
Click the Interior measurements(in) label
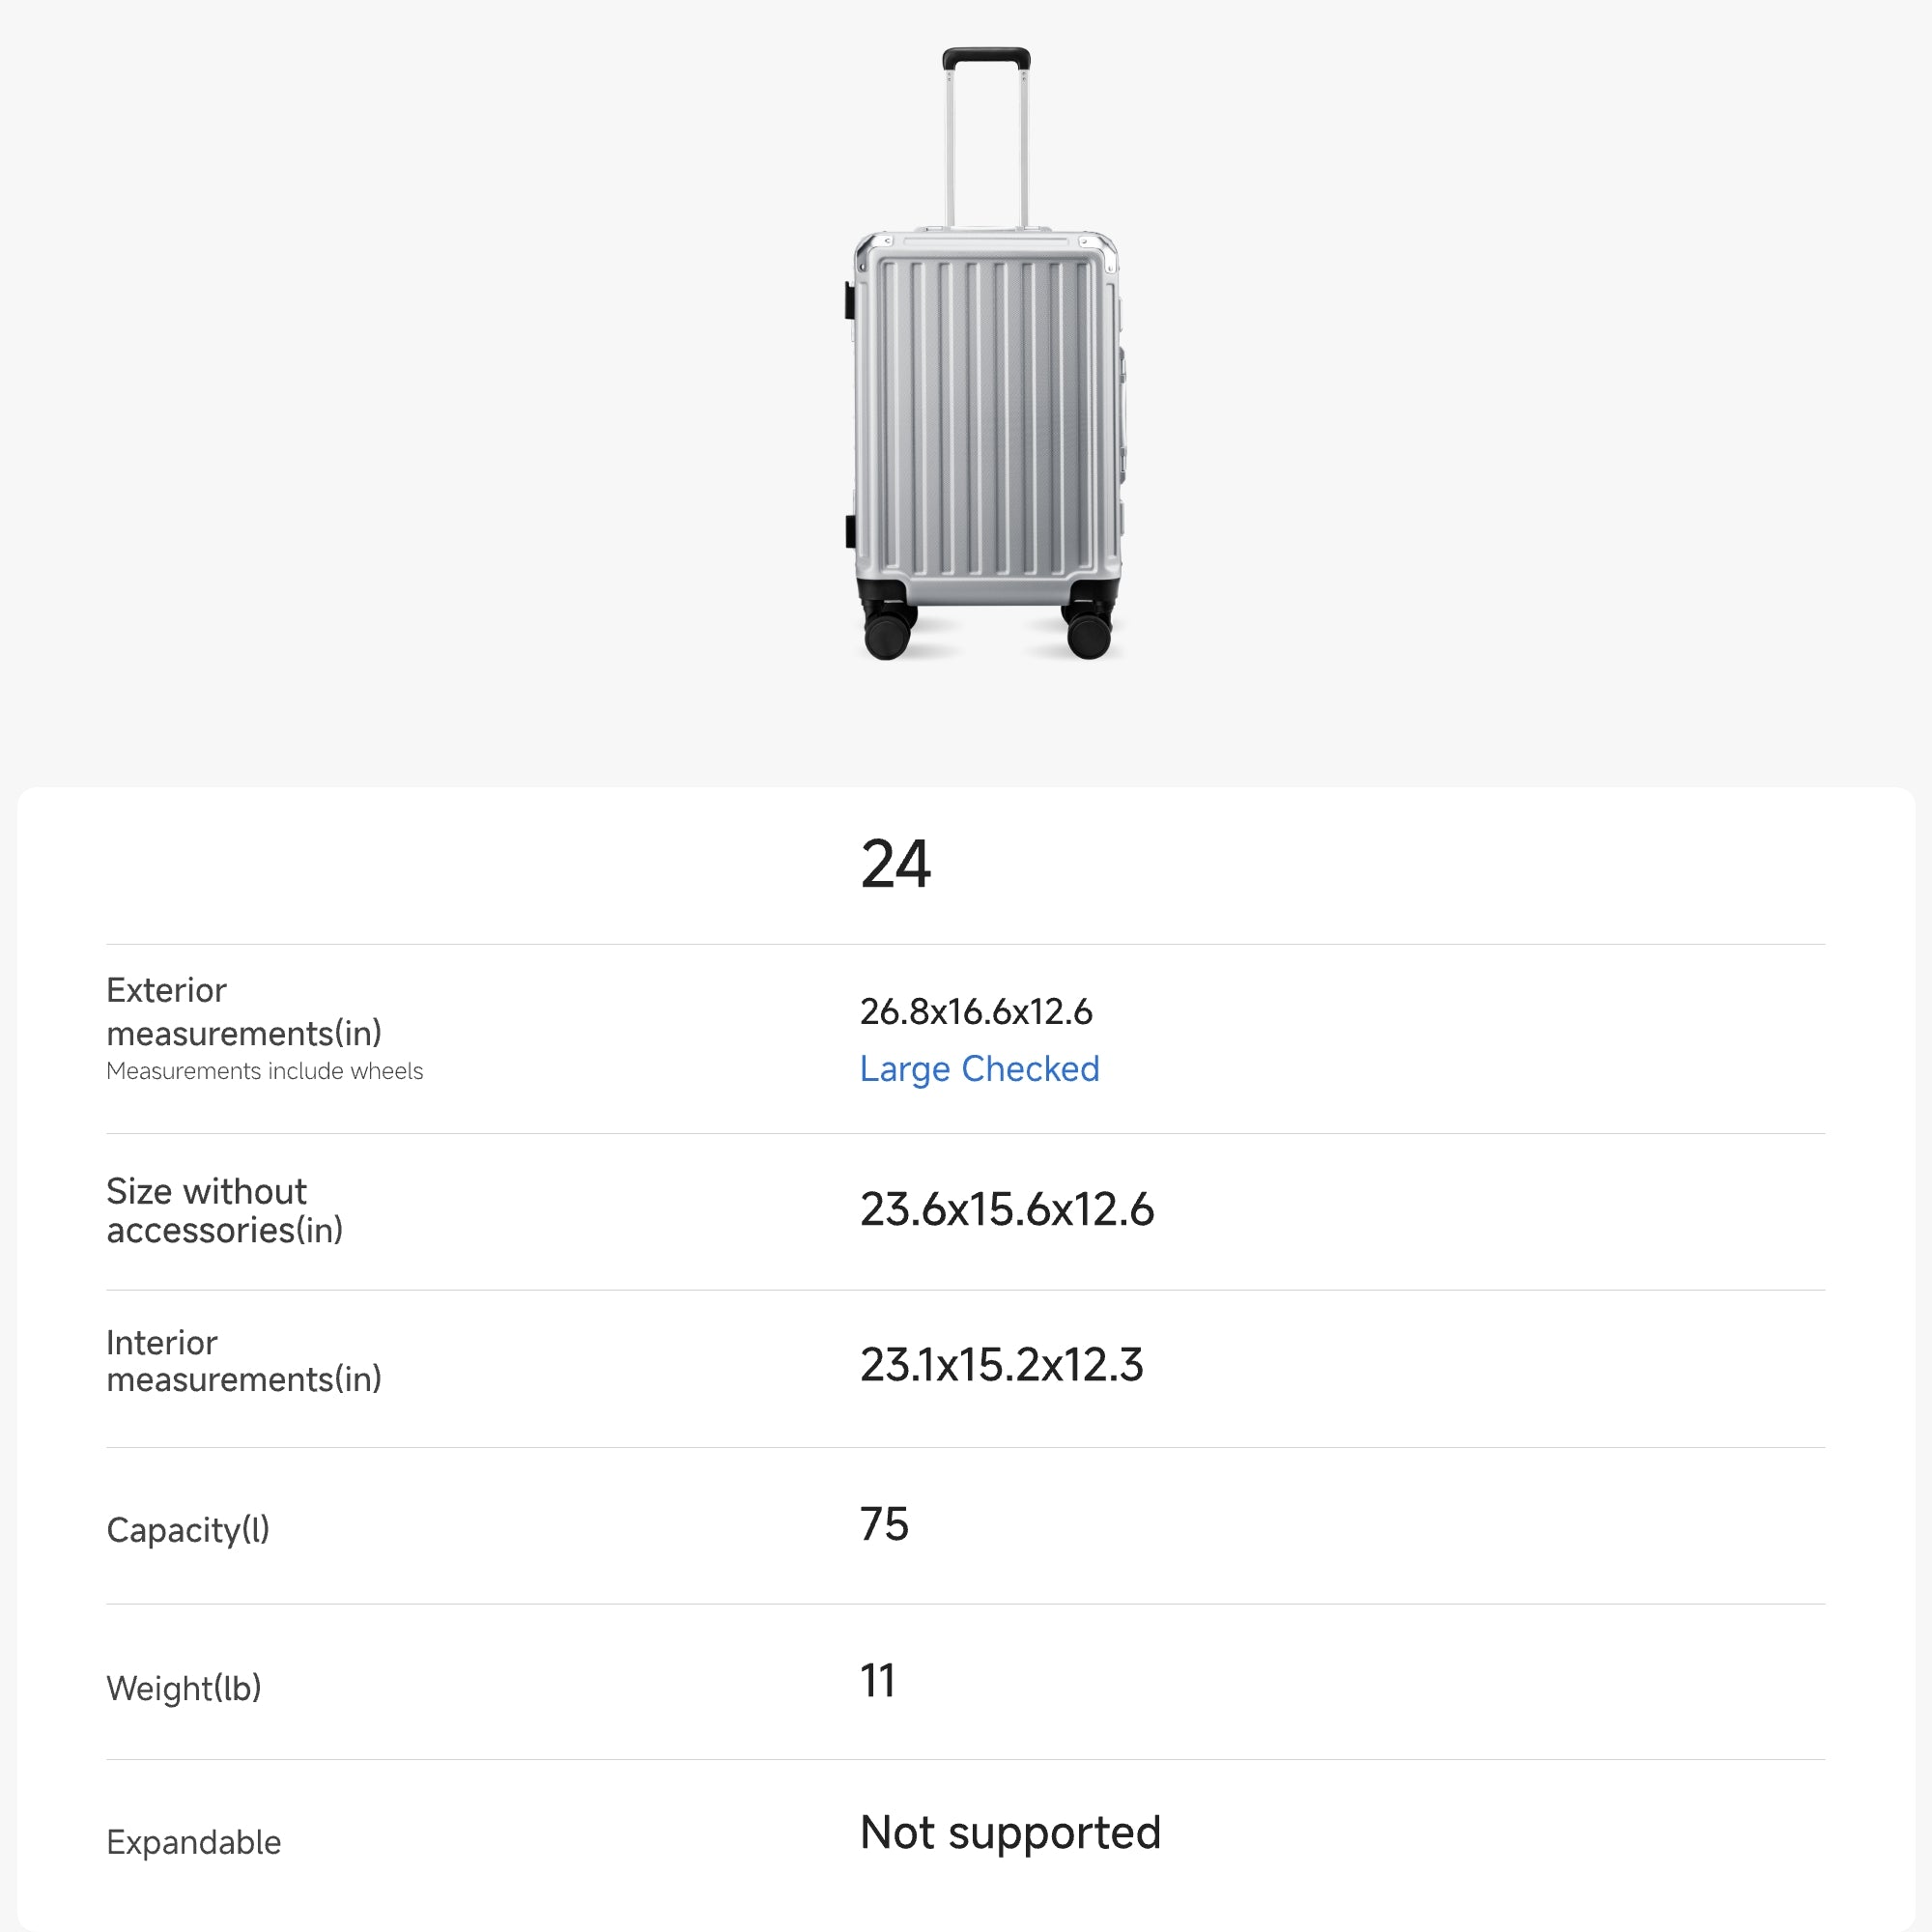244,1361
